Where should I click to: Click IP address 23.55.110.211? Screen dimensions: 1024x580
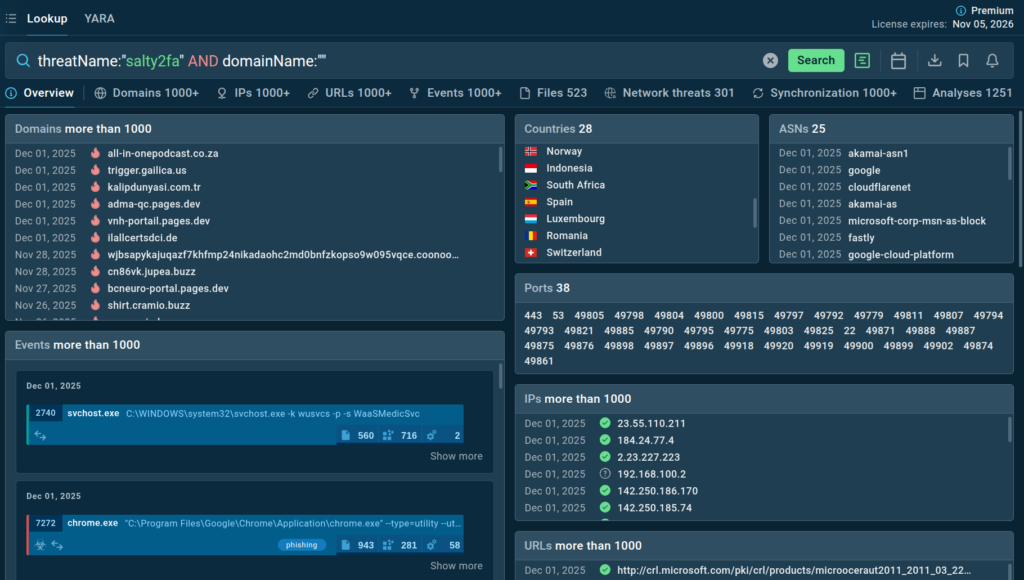tap(651, 423)
